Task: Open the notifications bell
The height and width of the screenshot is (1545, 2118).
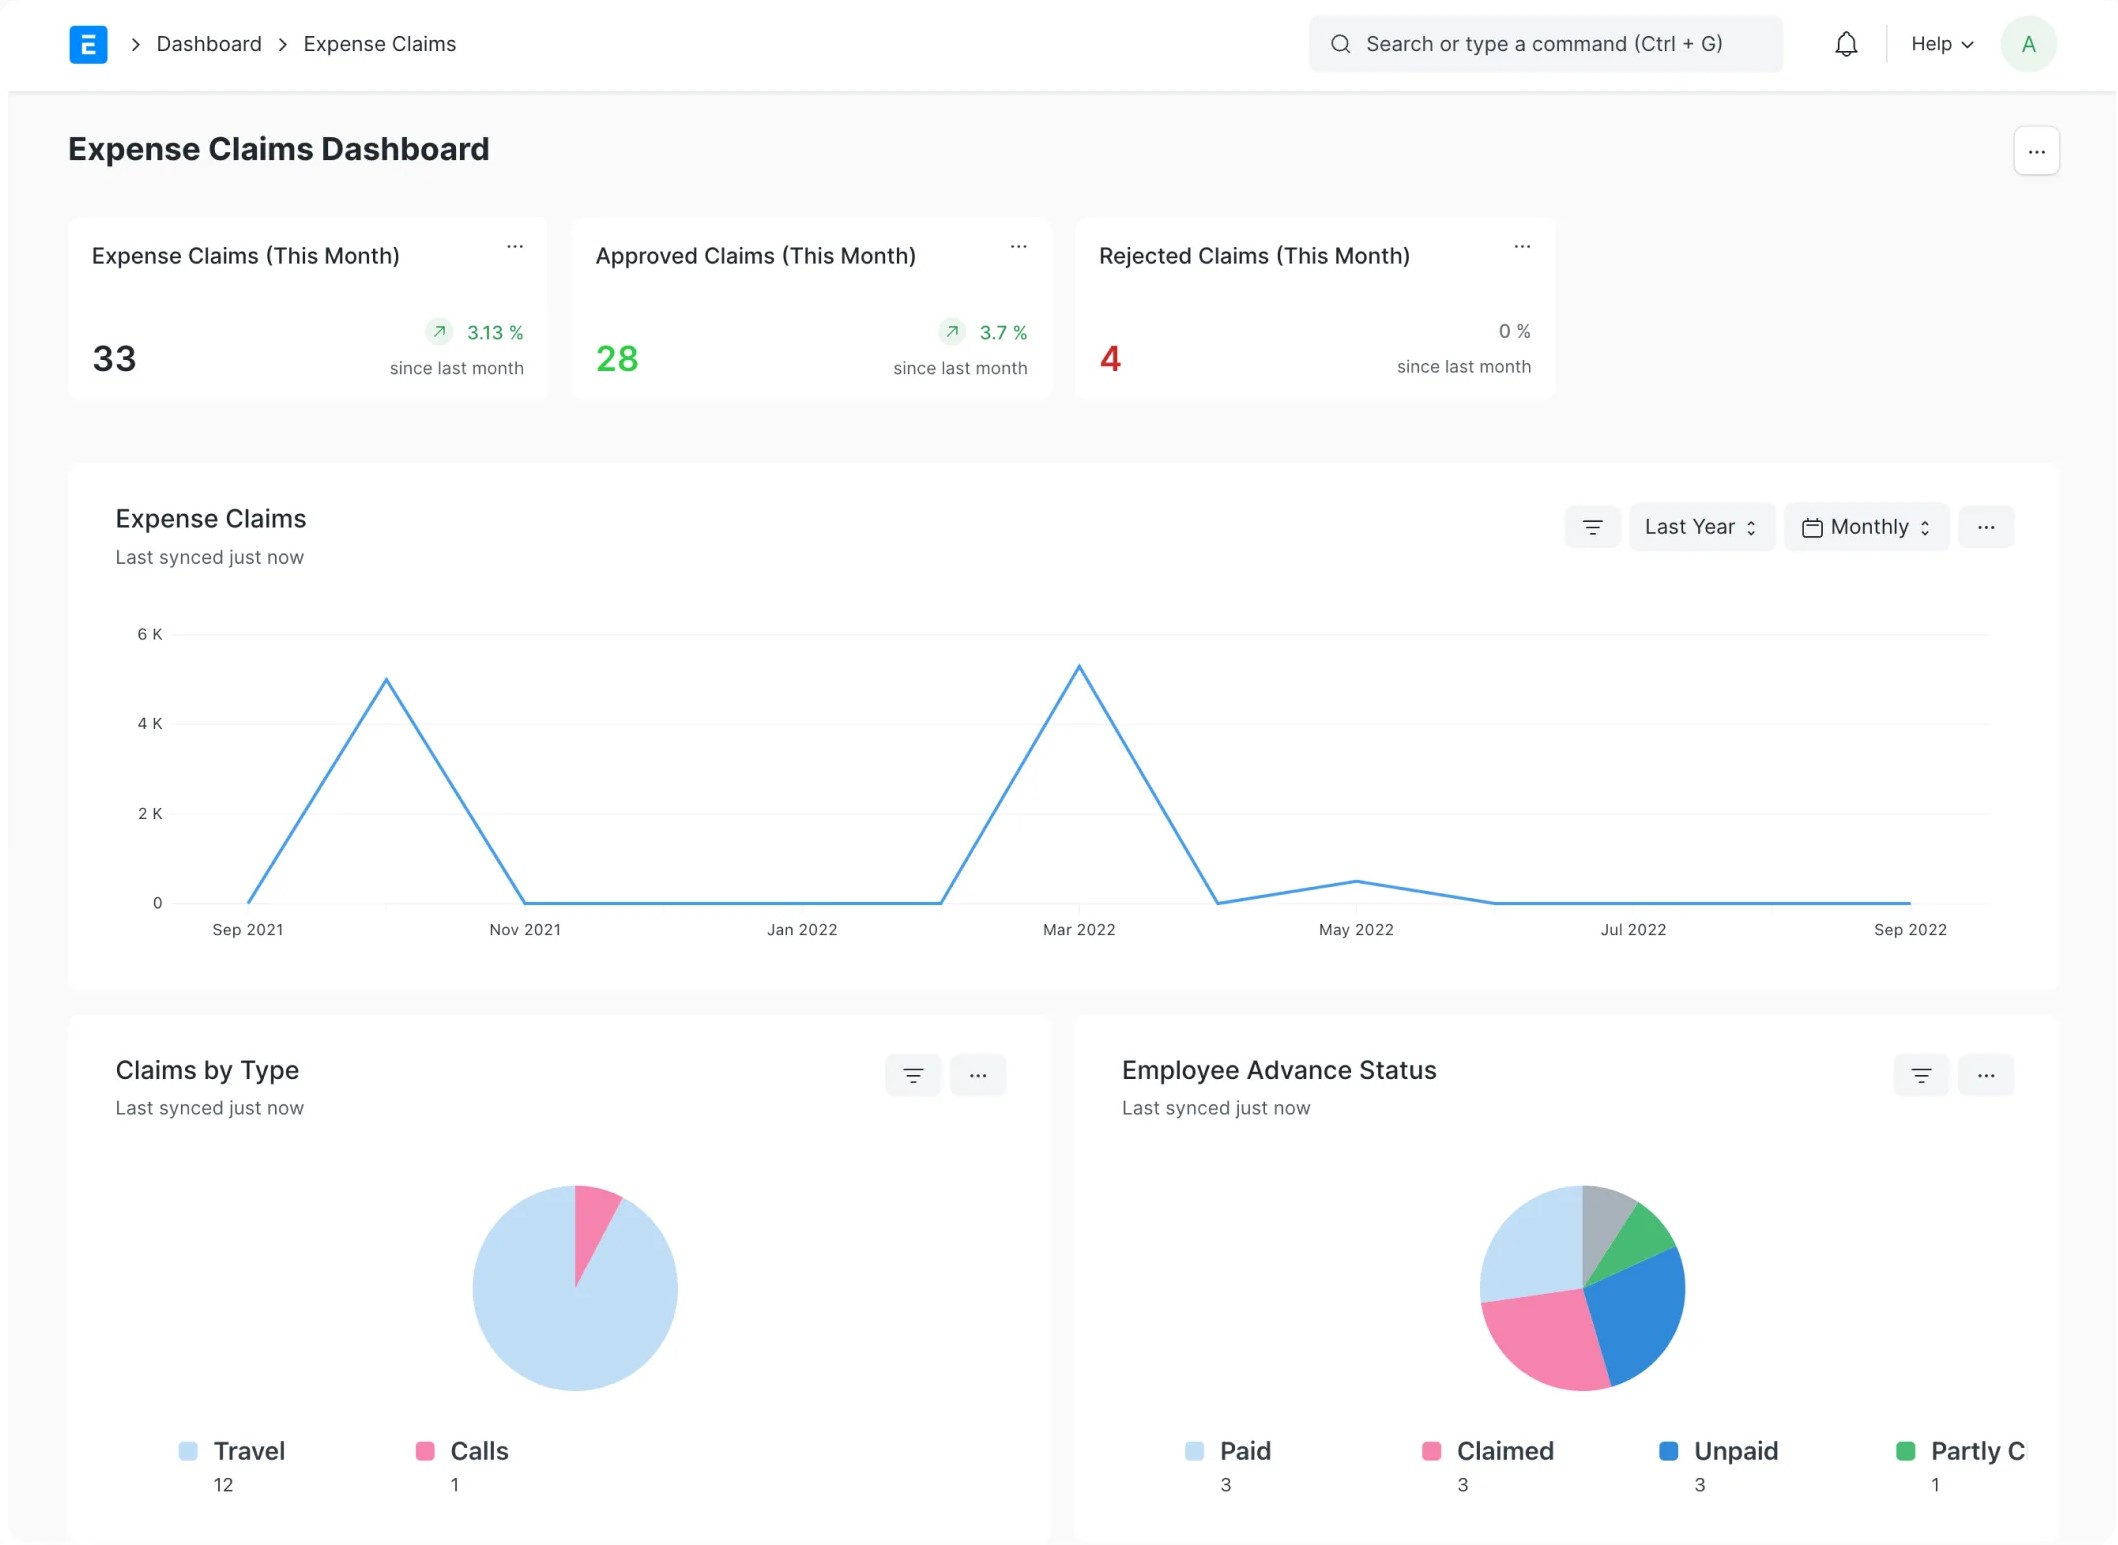Action: [1846, 44]
